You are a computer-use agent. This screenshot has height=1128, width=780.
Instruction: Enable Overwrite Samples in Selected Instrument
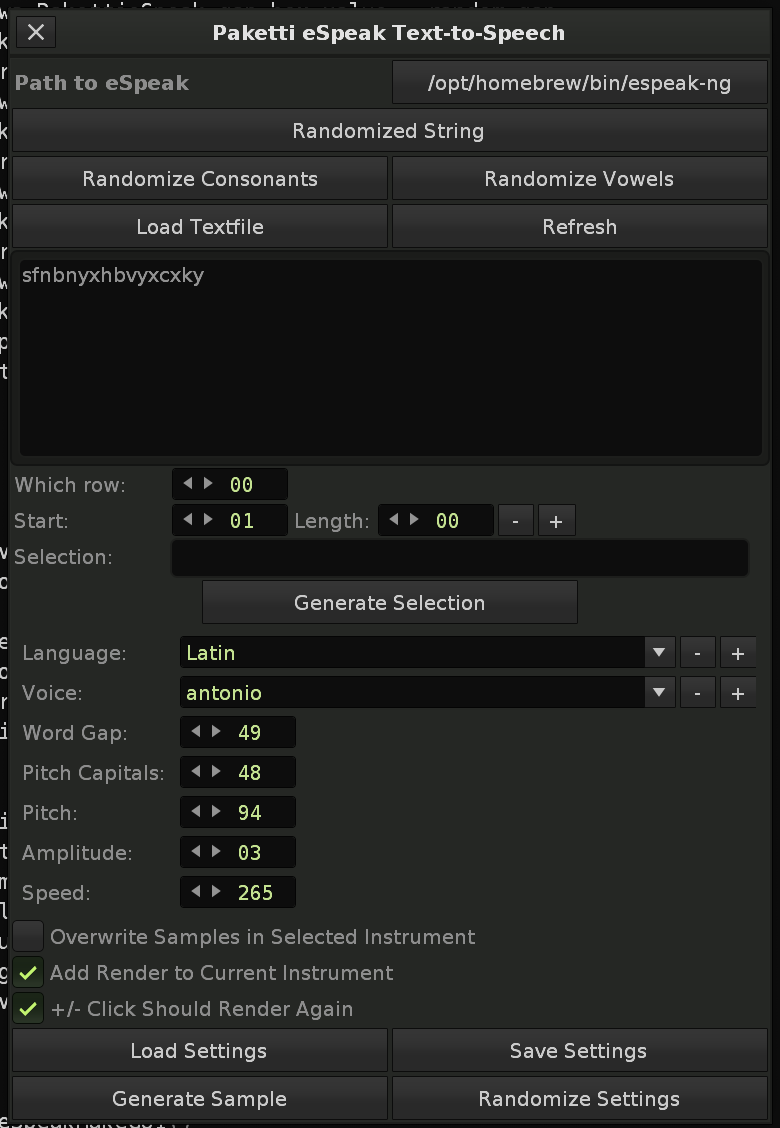click(28, 937)
